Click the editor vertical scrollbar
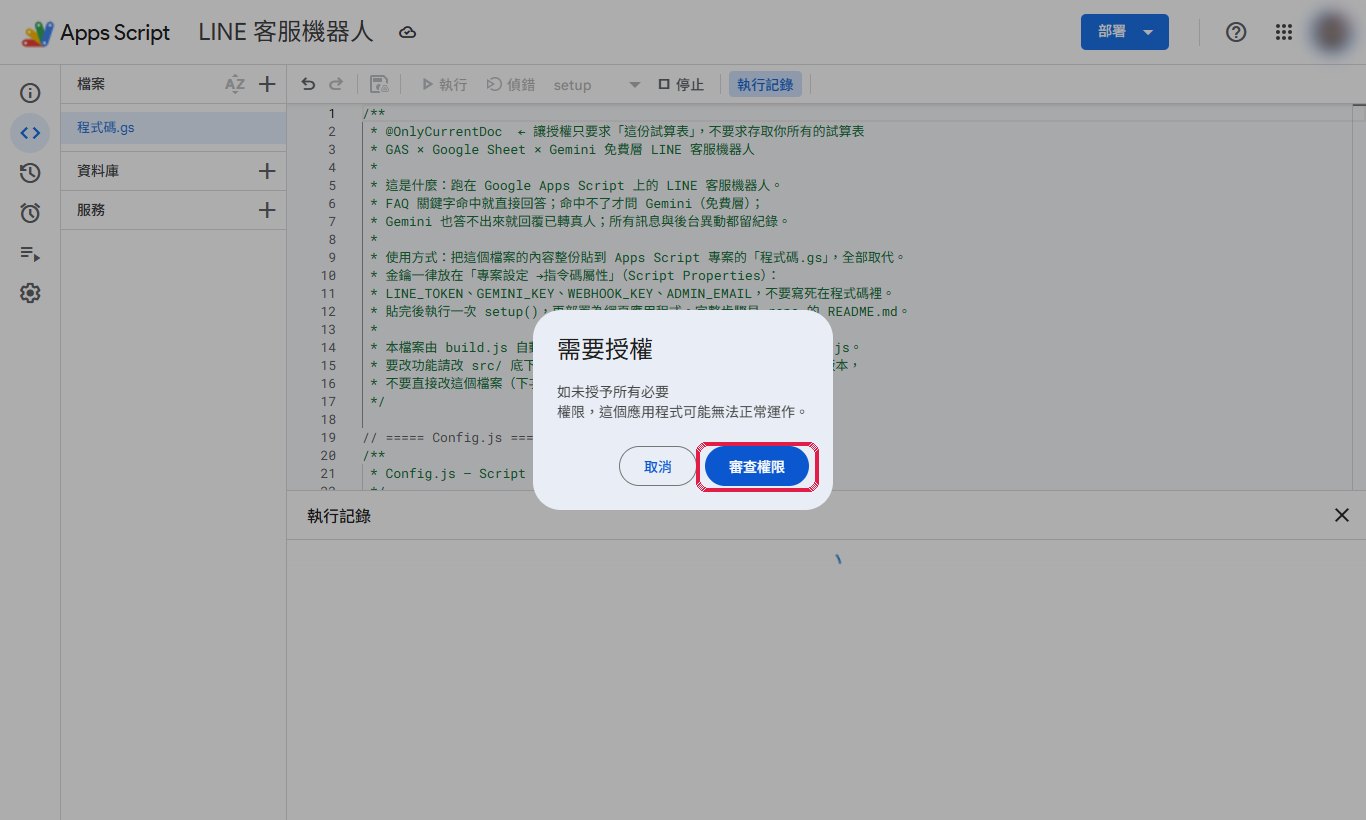 (x=1360, y=296)
